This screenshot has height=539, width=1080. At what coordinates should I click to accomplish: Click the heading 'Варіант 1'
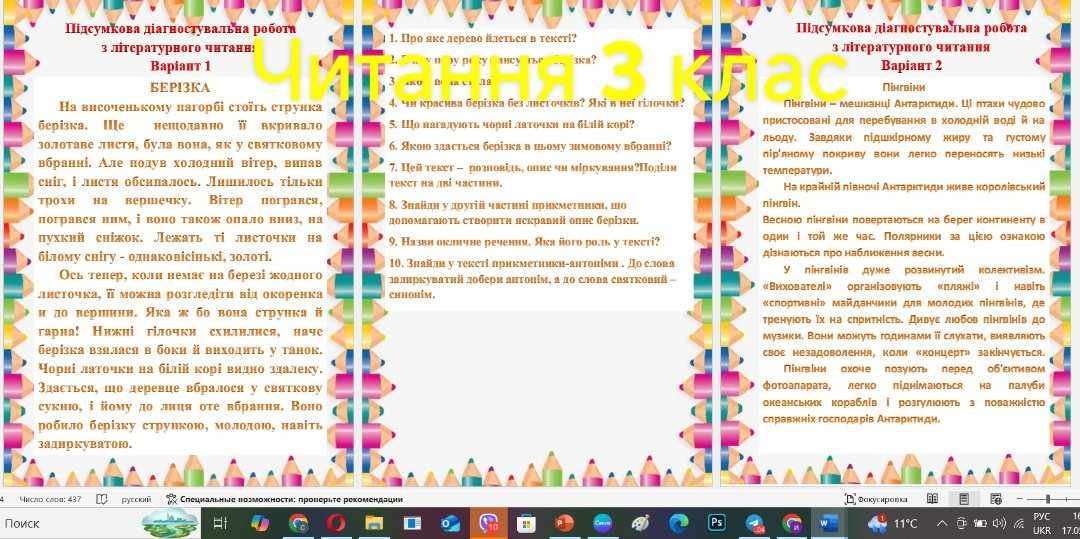180,66
